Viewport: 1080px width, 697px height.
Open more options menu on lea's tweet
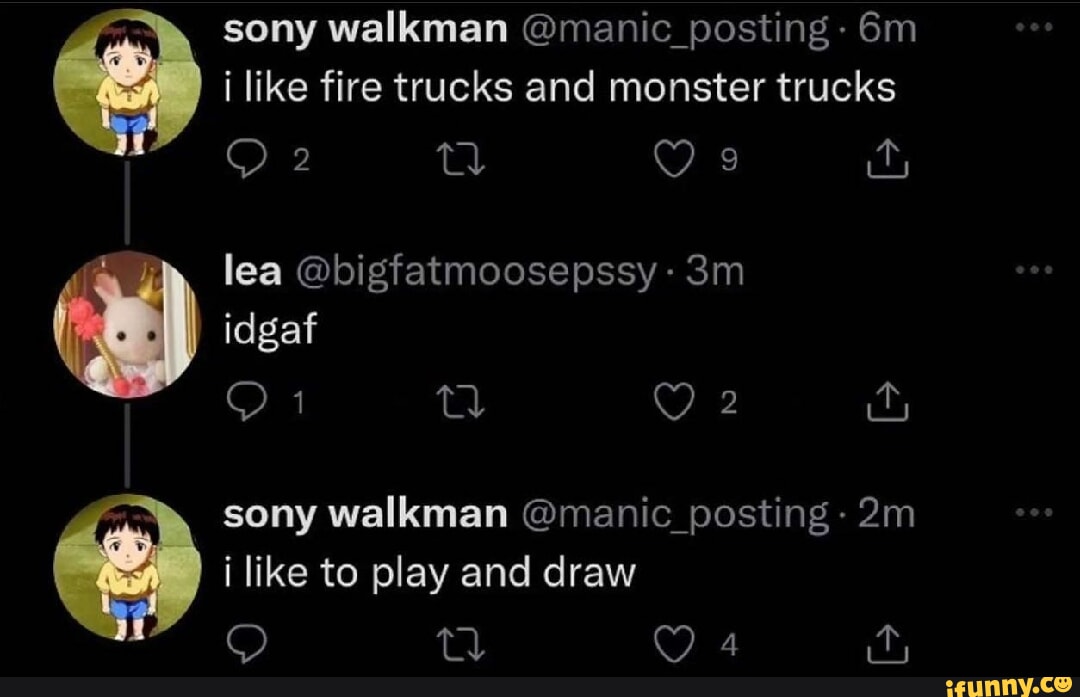pyautogui.click(x=1034, y=270)
